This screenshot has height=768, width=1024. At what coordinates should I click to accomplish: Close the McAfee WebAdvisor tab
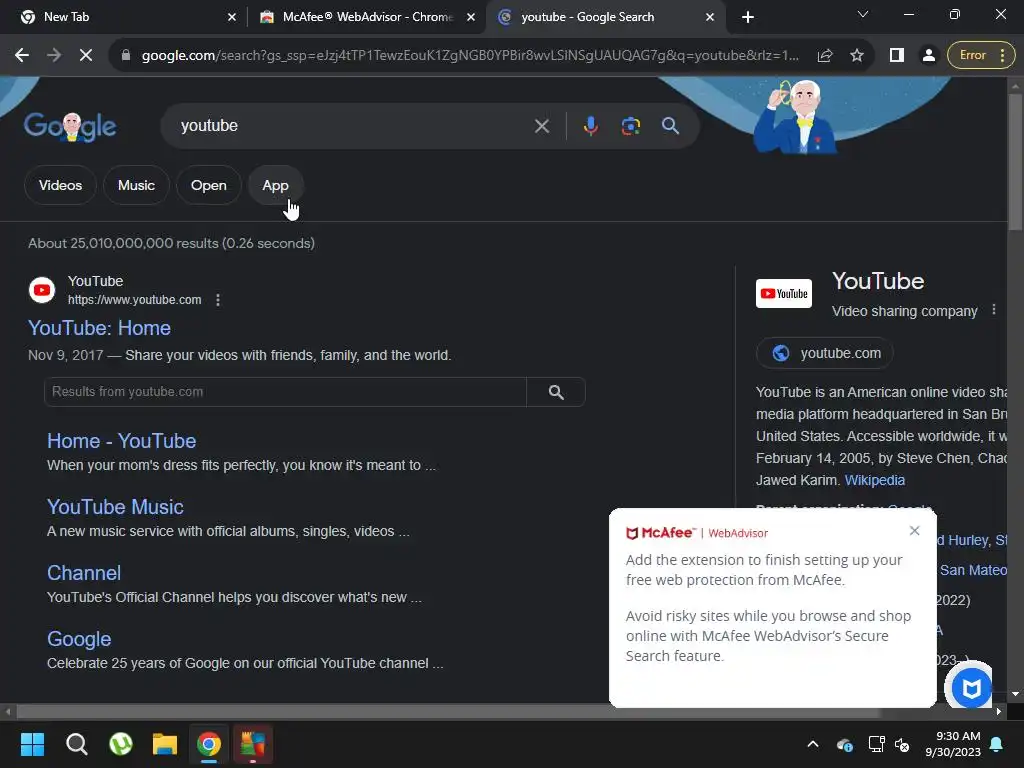click(471, 18)
